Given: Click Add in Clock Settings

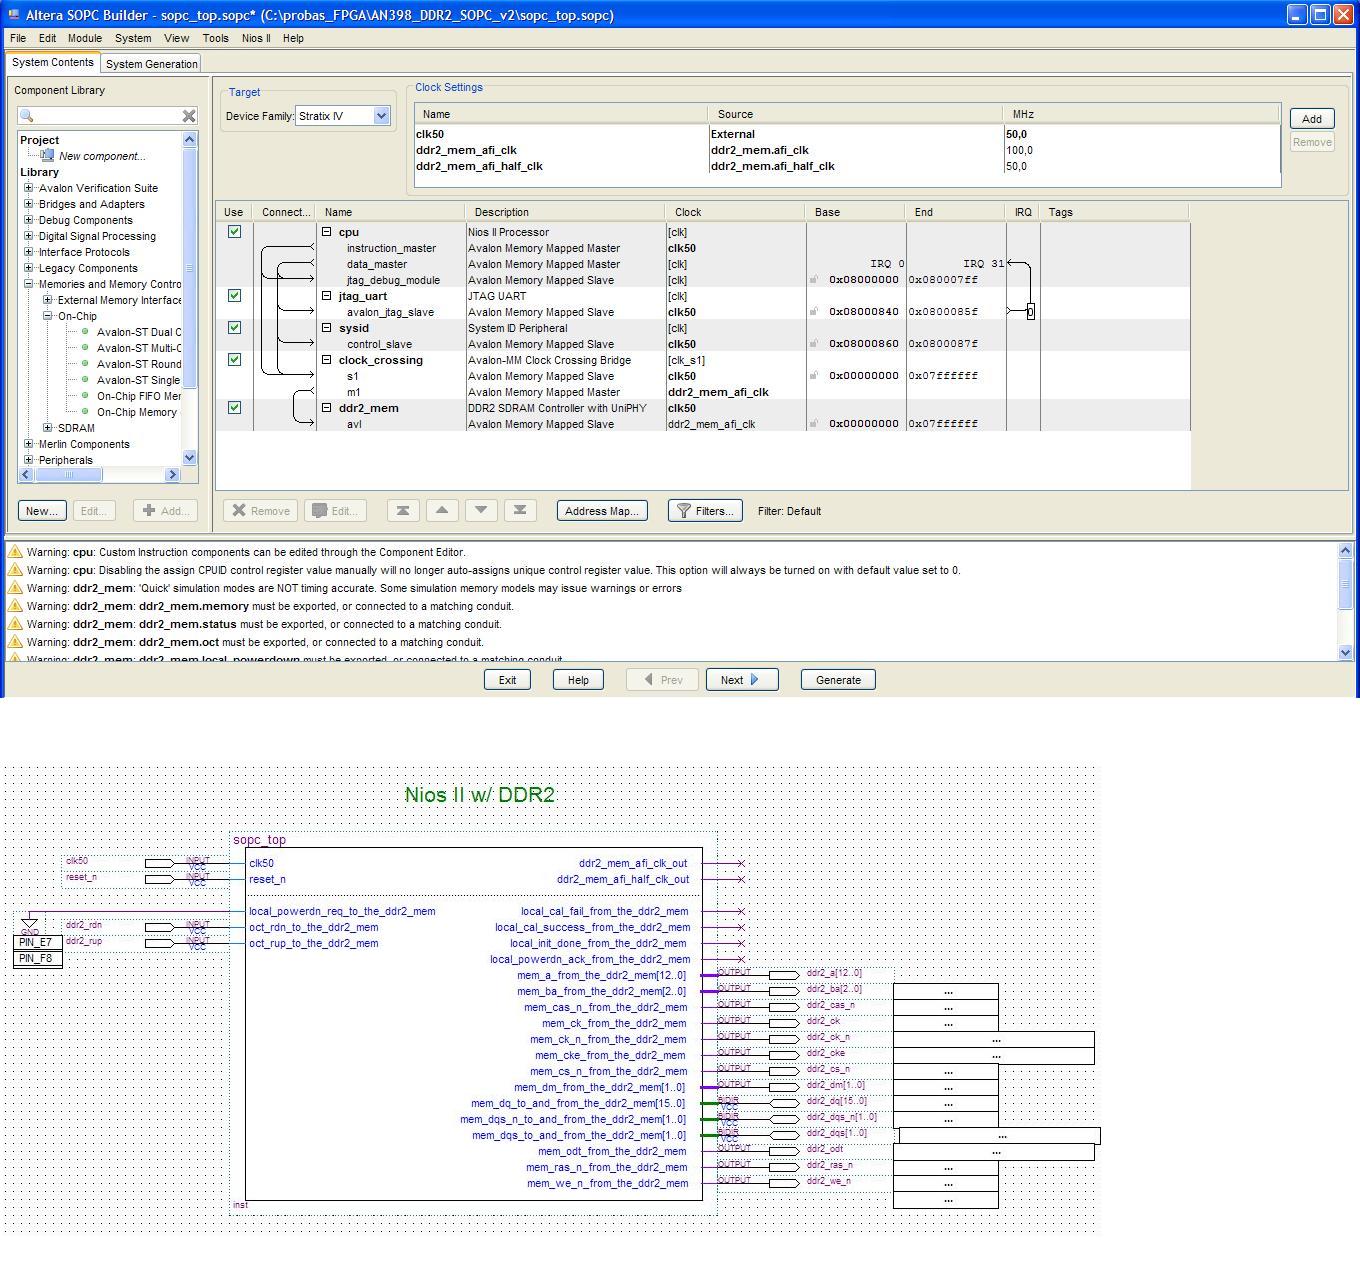Looking at the screenshot, I should tap(1312, 119).
